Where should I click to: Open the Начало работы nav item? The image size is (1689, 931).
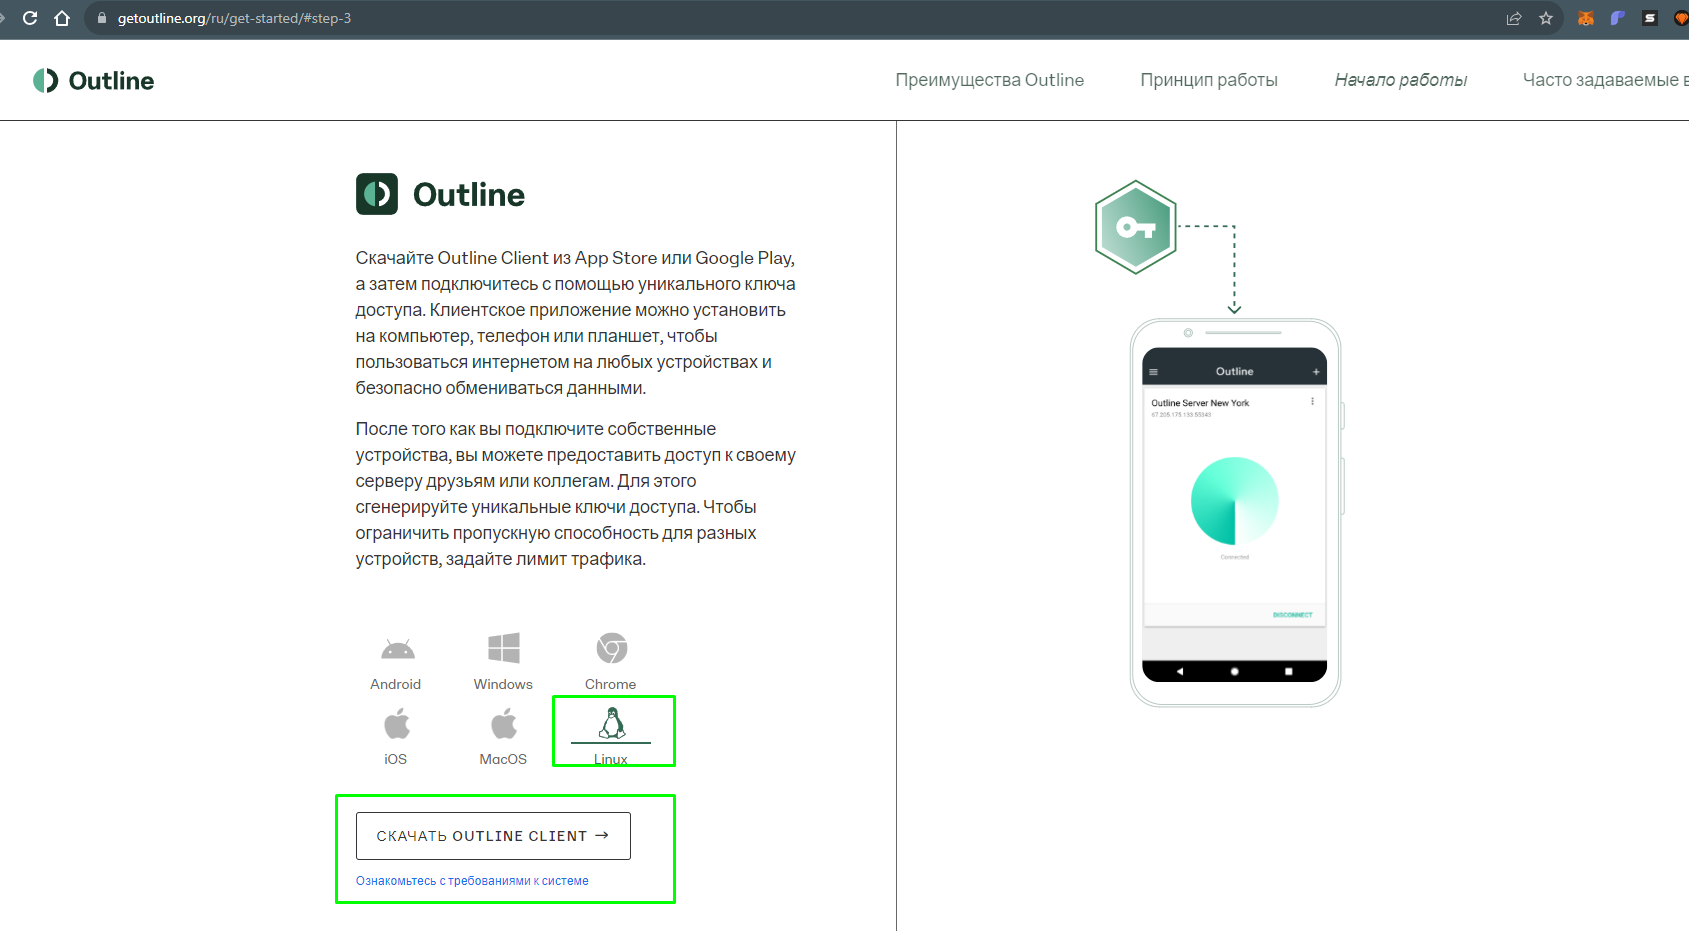1400,80
